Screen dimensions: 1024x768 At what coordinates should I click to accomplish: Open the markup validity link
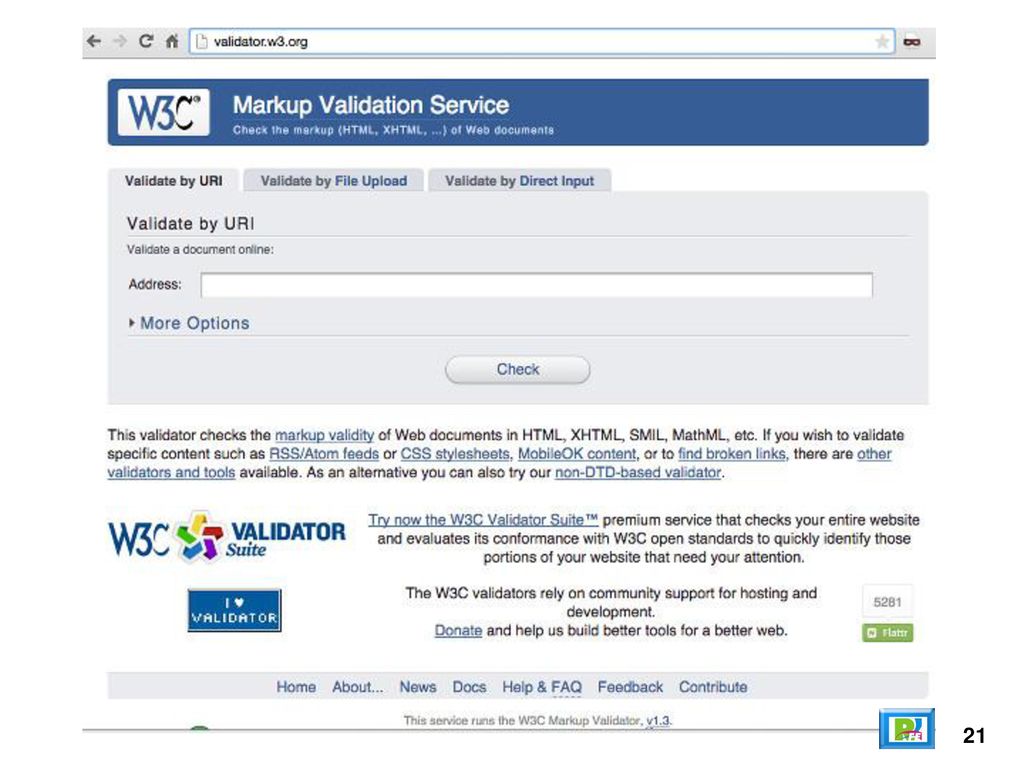pyautogui.click(x=325, y=435)
